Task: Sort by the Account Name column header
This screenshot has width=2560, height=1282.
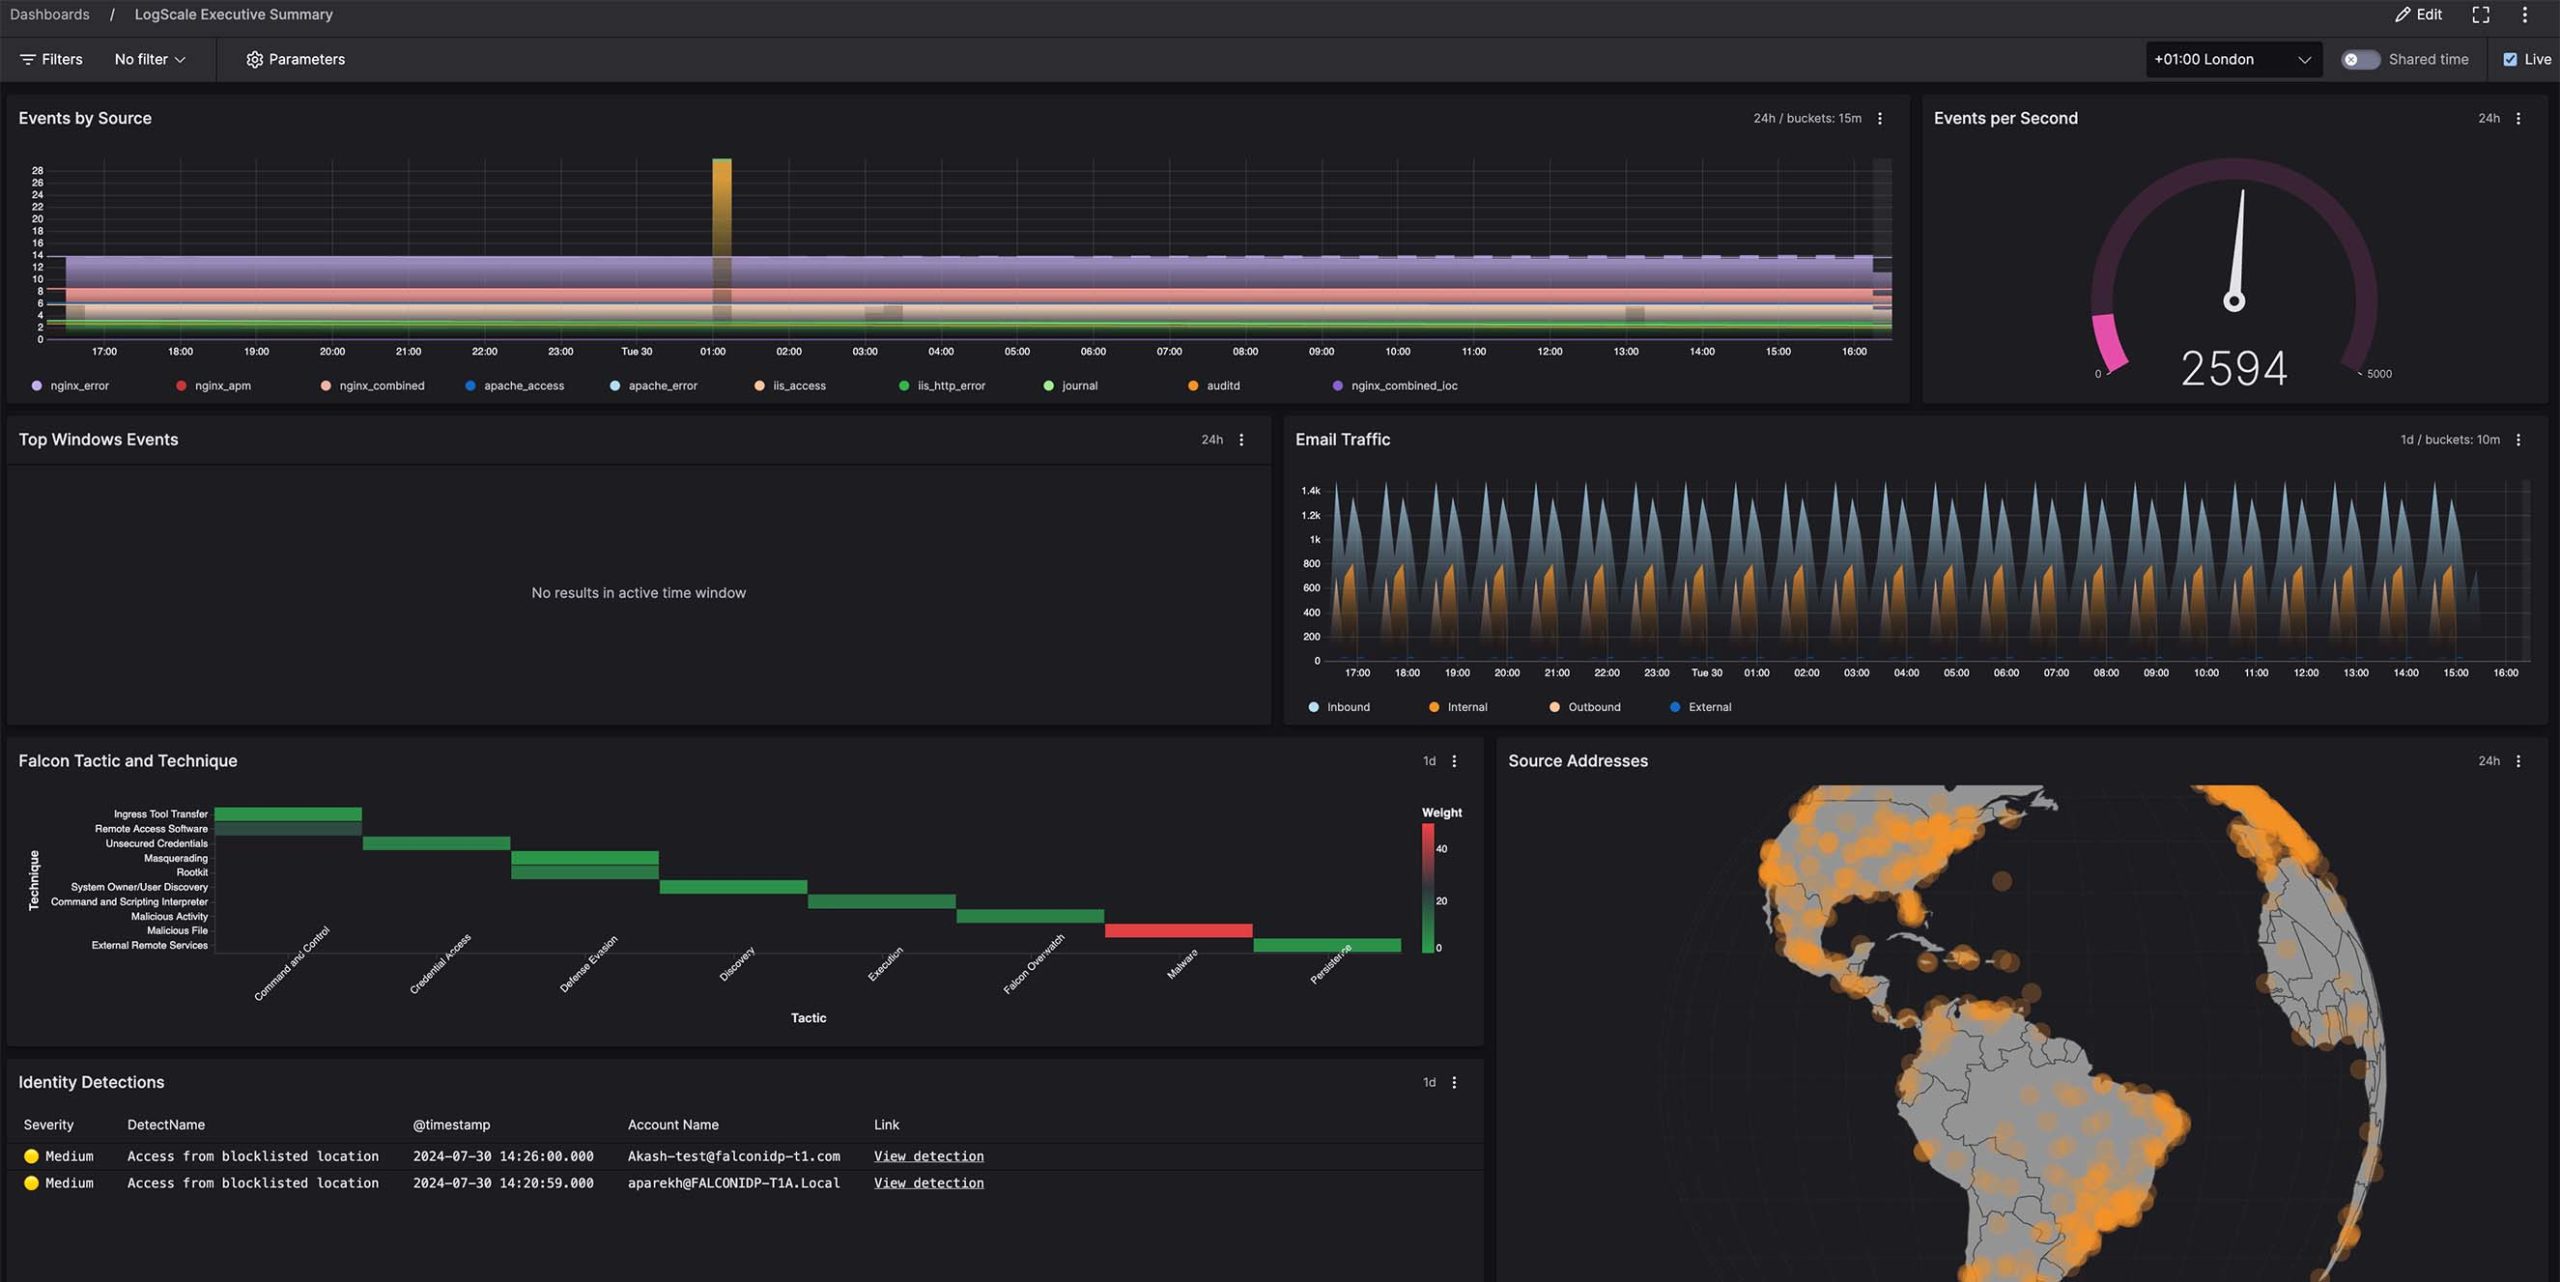Action: tap(673, 1125)
